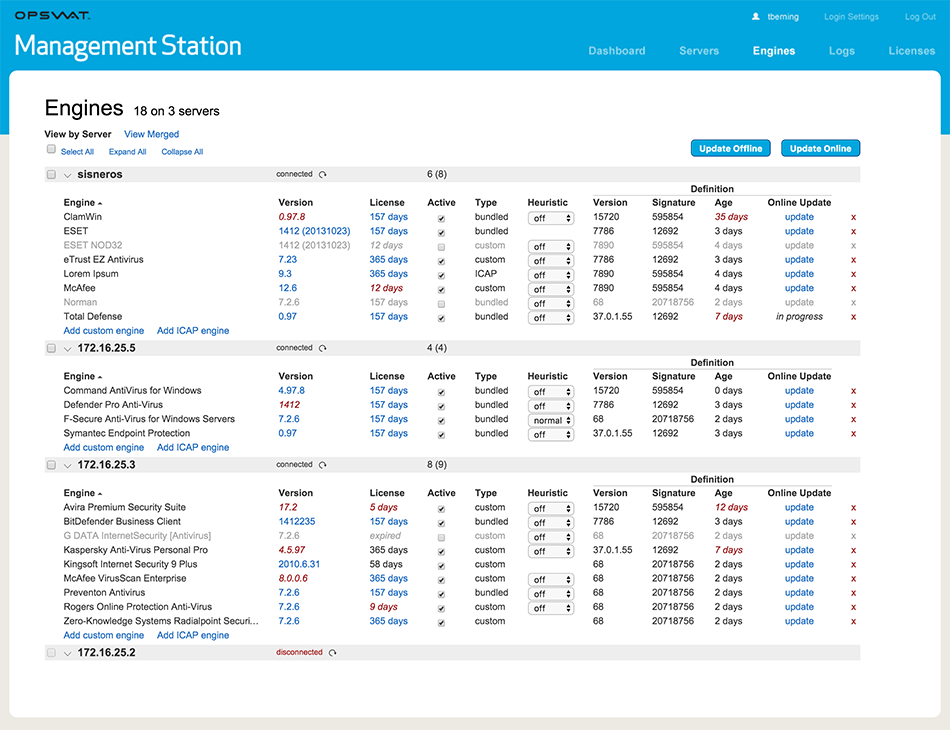This screenshot has width=950, height=730.
Task: Click Collapse All link
Action: click(x=182, y=151)
